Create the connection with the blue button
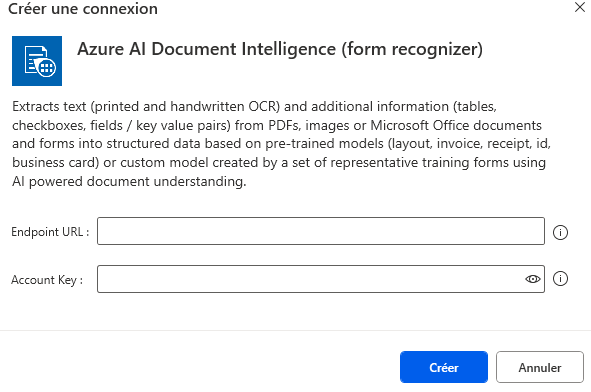Image resolution: width=591 pixels, height=392 pixels. [444, 367]
